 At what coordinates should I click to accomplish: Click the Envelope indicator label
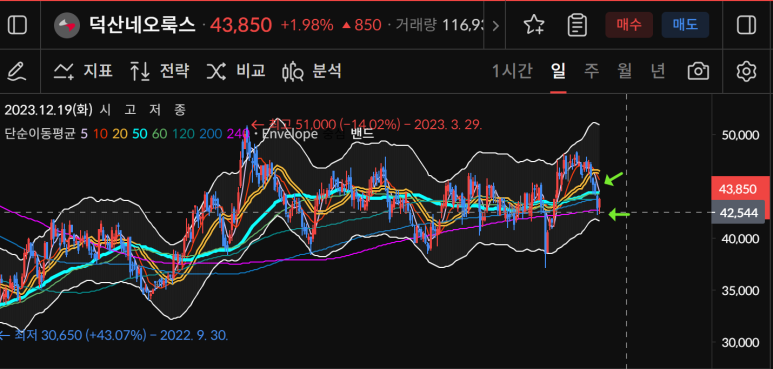point(289,134)
